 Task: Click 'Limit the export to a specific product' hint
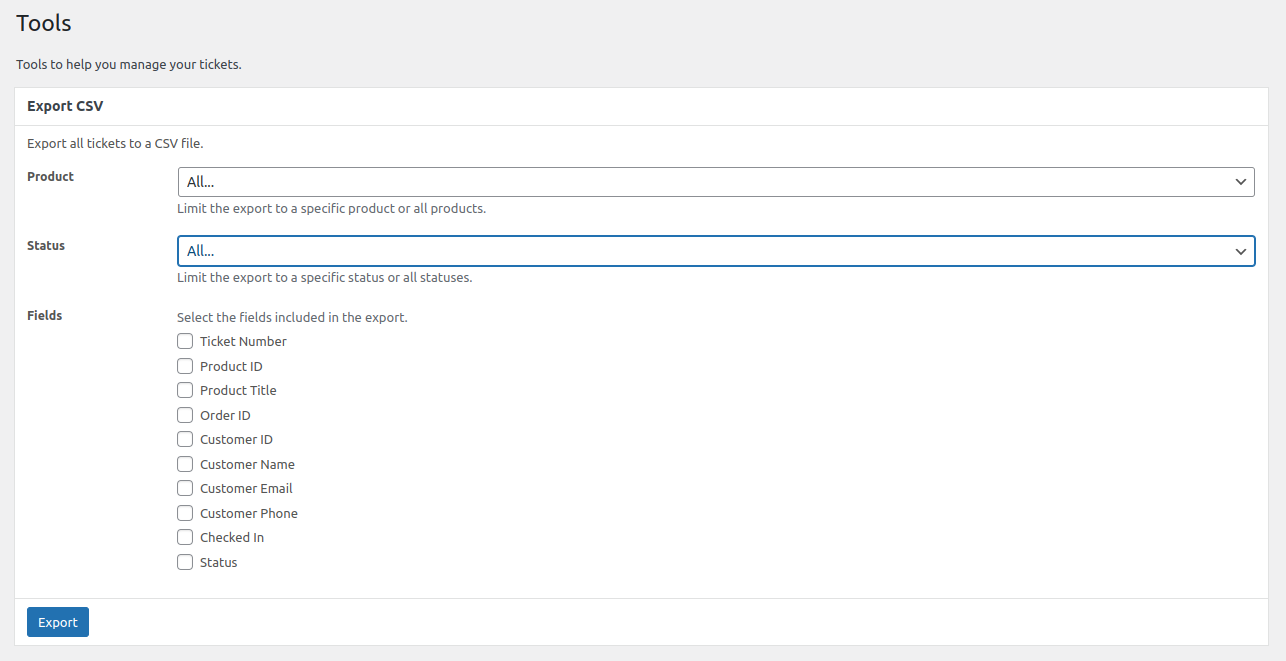(x=331, y=209)
